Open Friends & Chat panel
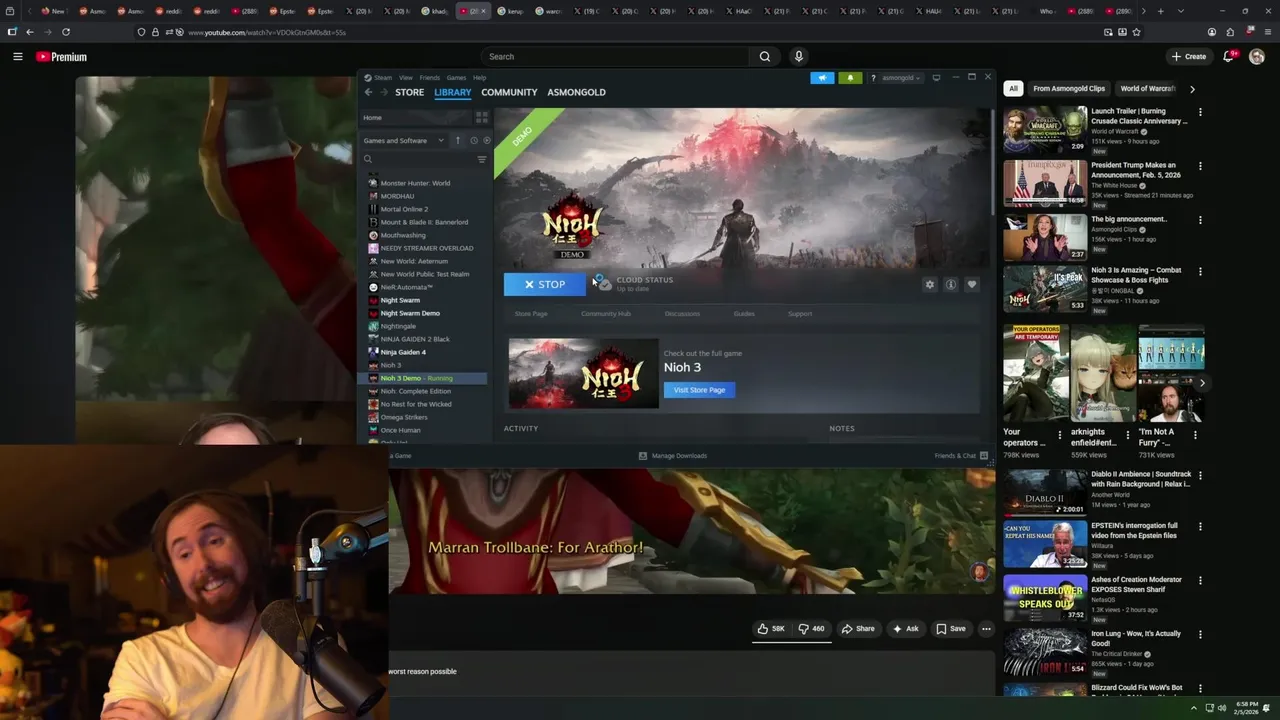 pos(961,456)
